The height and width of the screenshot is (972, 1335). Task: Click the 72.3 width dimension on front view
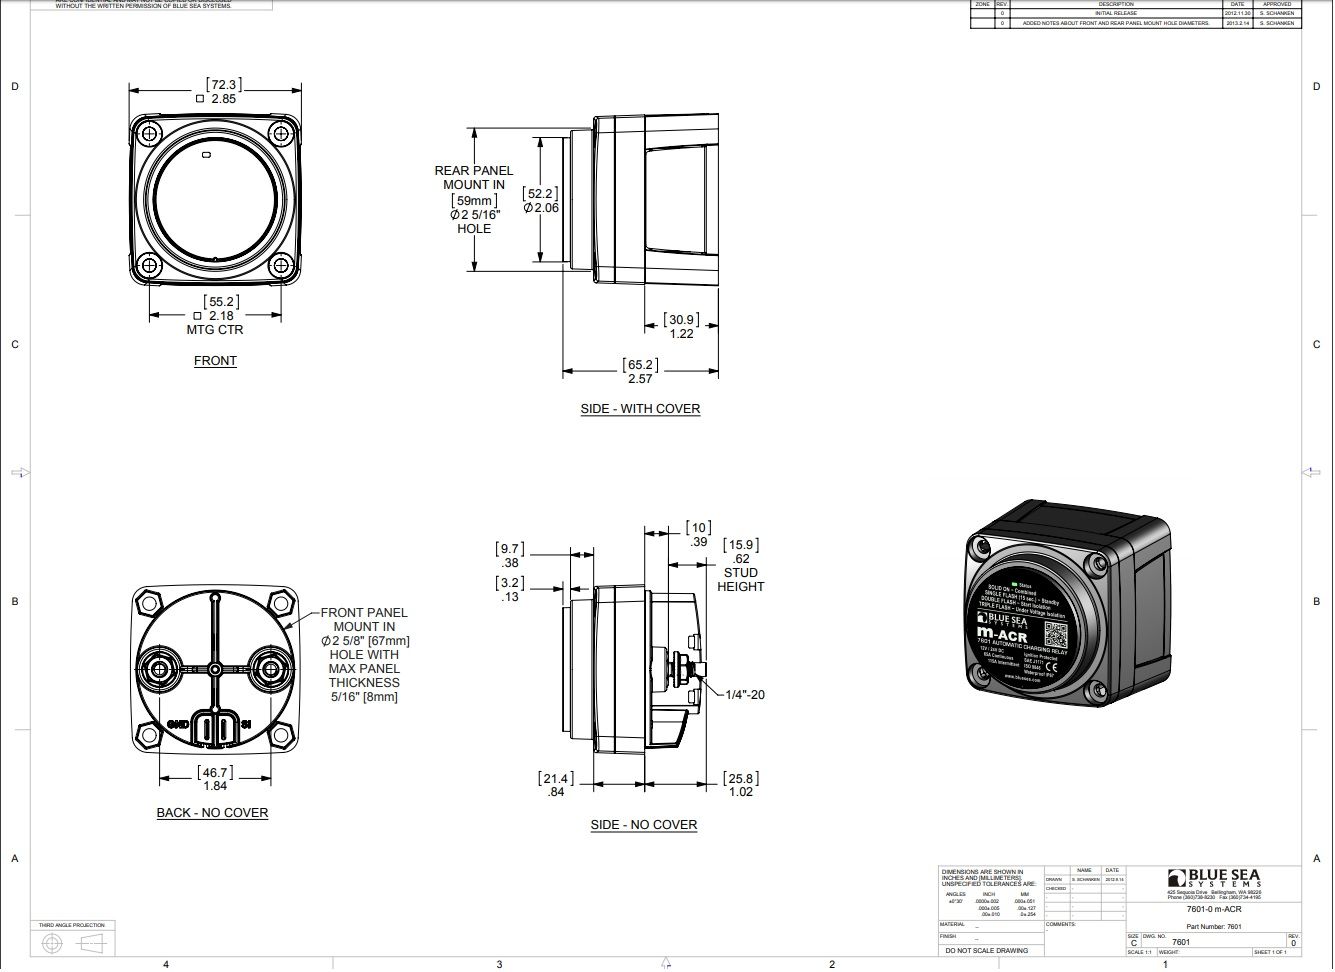point(223,85)
